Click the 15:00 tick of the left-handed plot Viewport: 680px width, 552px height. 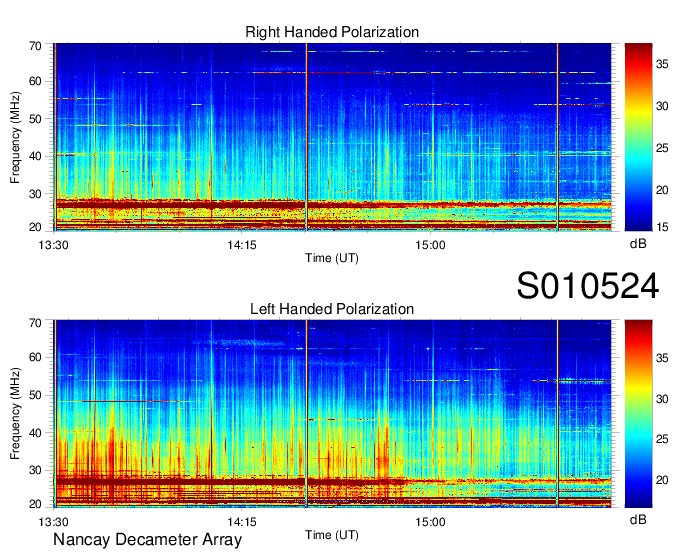[x=430, y=522]
